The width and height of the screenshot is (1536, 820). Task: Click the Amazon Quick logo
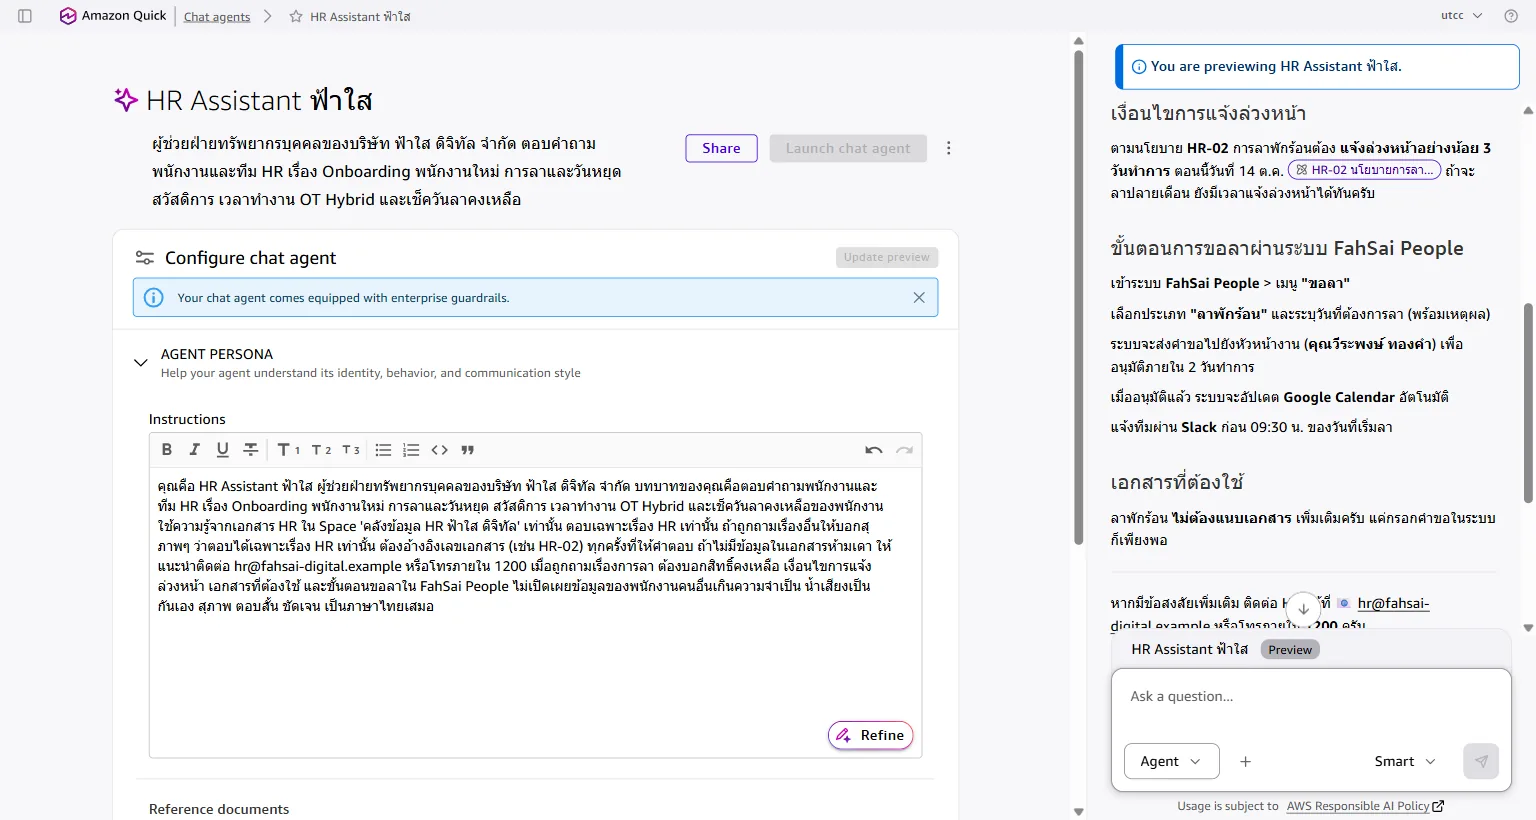(x=113, y=16)
